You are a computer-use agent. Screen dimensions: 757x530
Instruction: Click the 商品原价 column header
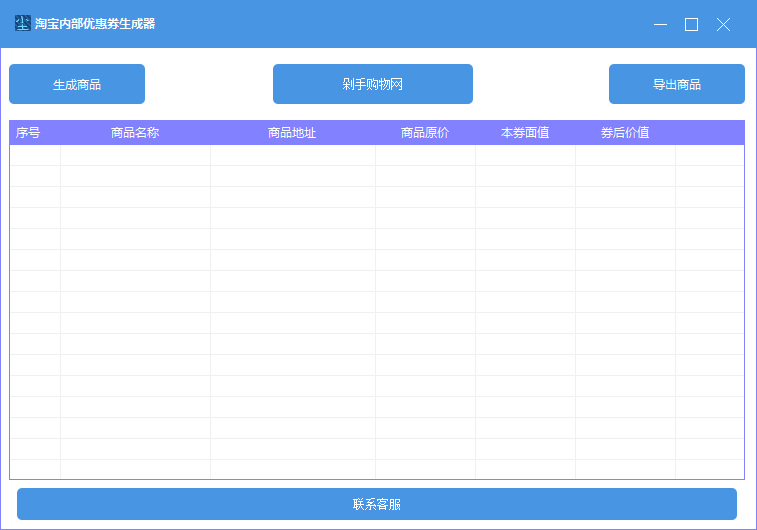coord(425,132)
